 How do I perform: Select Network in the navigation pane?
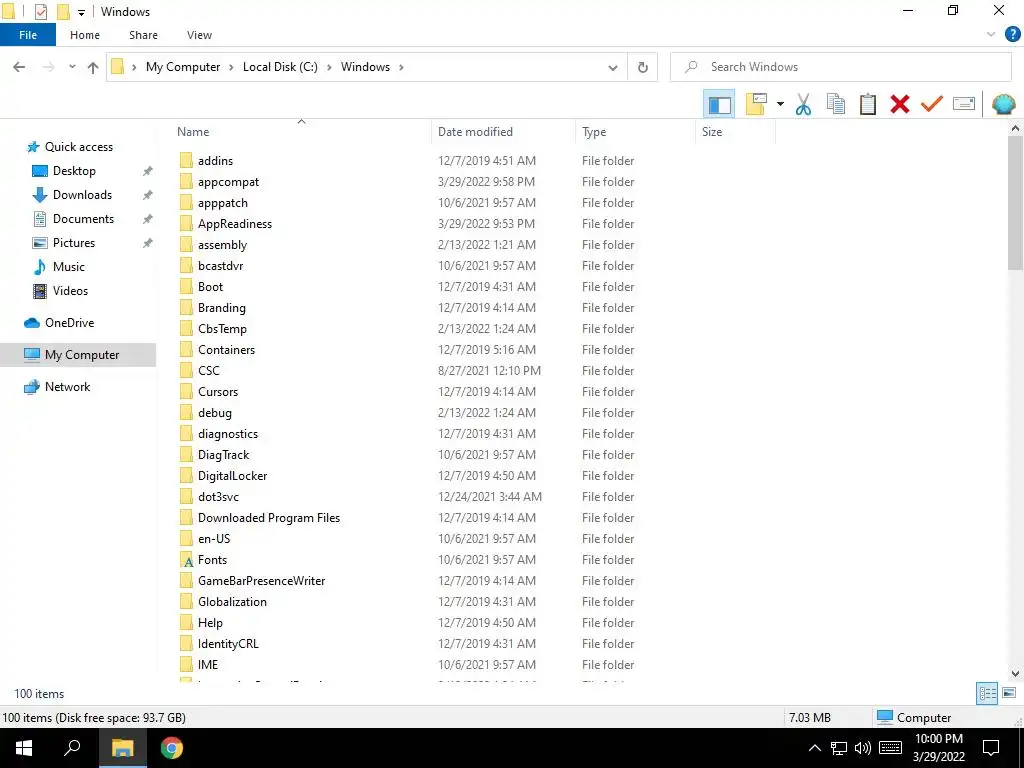pyautogui.click(x=67, y=387)
